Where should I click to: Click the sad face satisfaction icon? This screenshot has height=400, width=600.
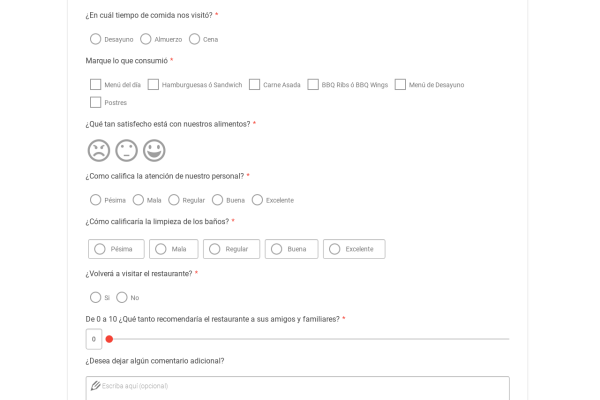(98, 150)
